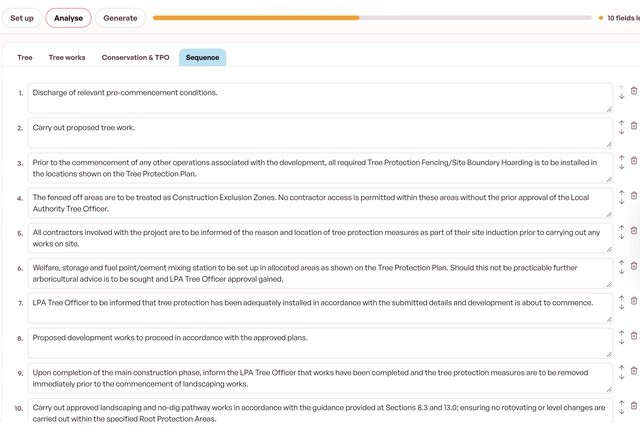Click the '10 fields' remaining indicator
The width and height of the screenshot is (640, 426).
click(620, 18)
